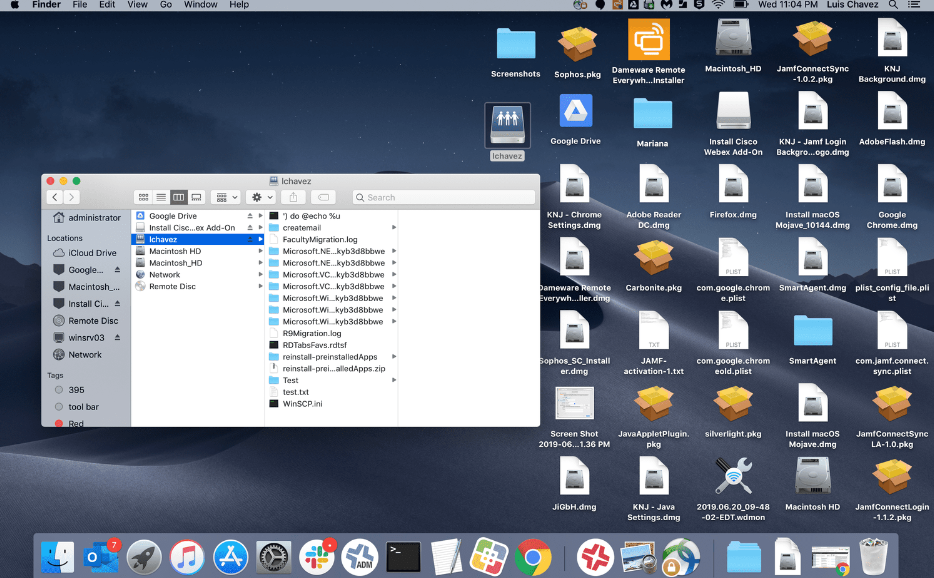Open Google Chrome from the Dock
This screenshot has width=934, height=578.
coord(533,557)
